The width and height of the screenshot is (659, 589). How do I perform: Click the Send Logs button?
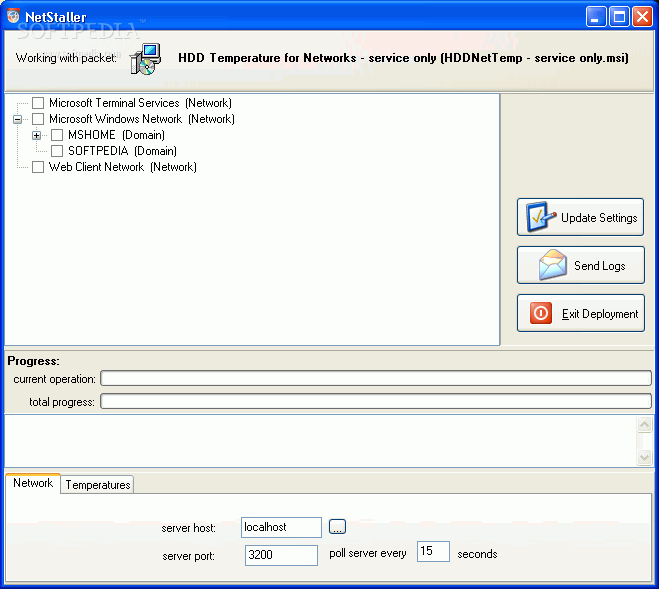pyautogui.click(x=580, y=265)
